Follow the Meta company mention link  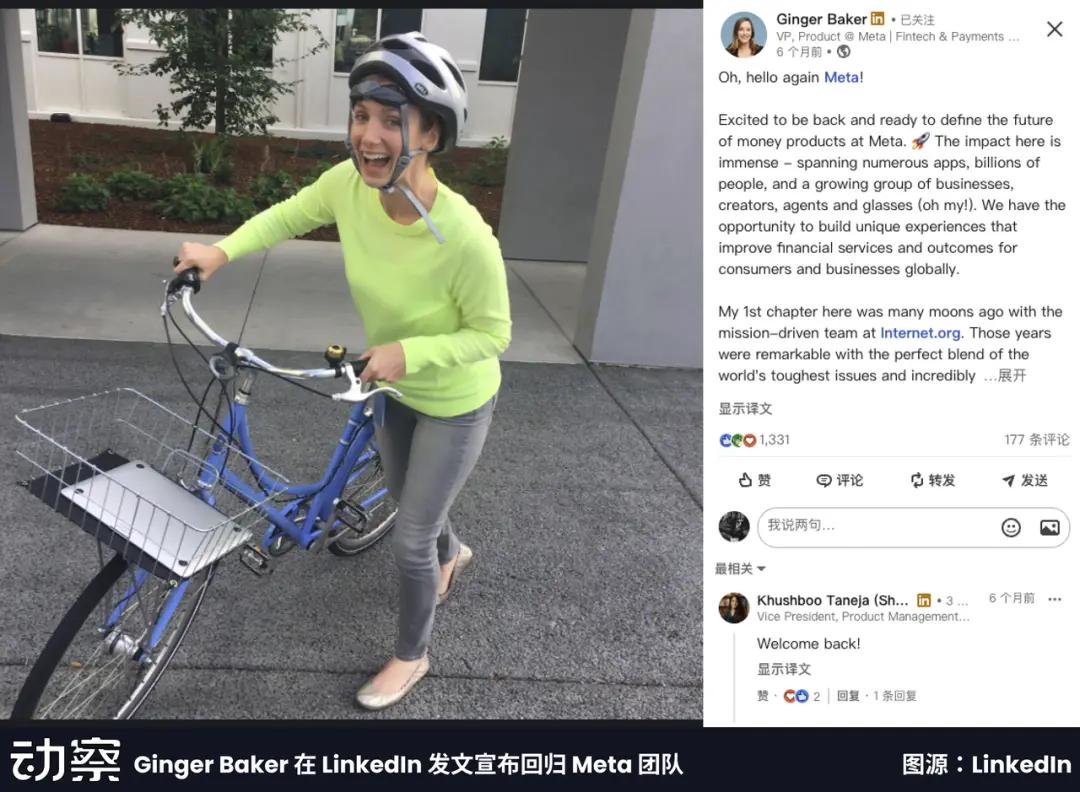(841, 77)
